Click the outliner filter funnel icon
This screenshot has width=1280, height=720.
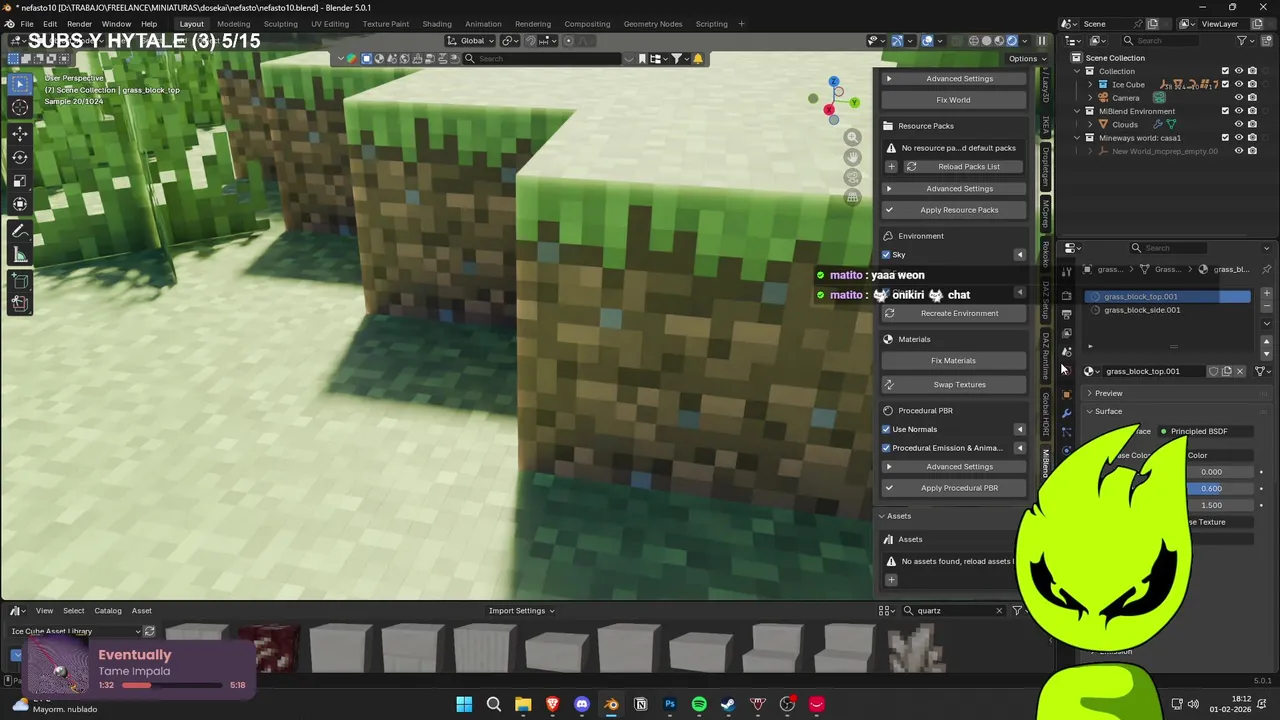pos(1242,41)
